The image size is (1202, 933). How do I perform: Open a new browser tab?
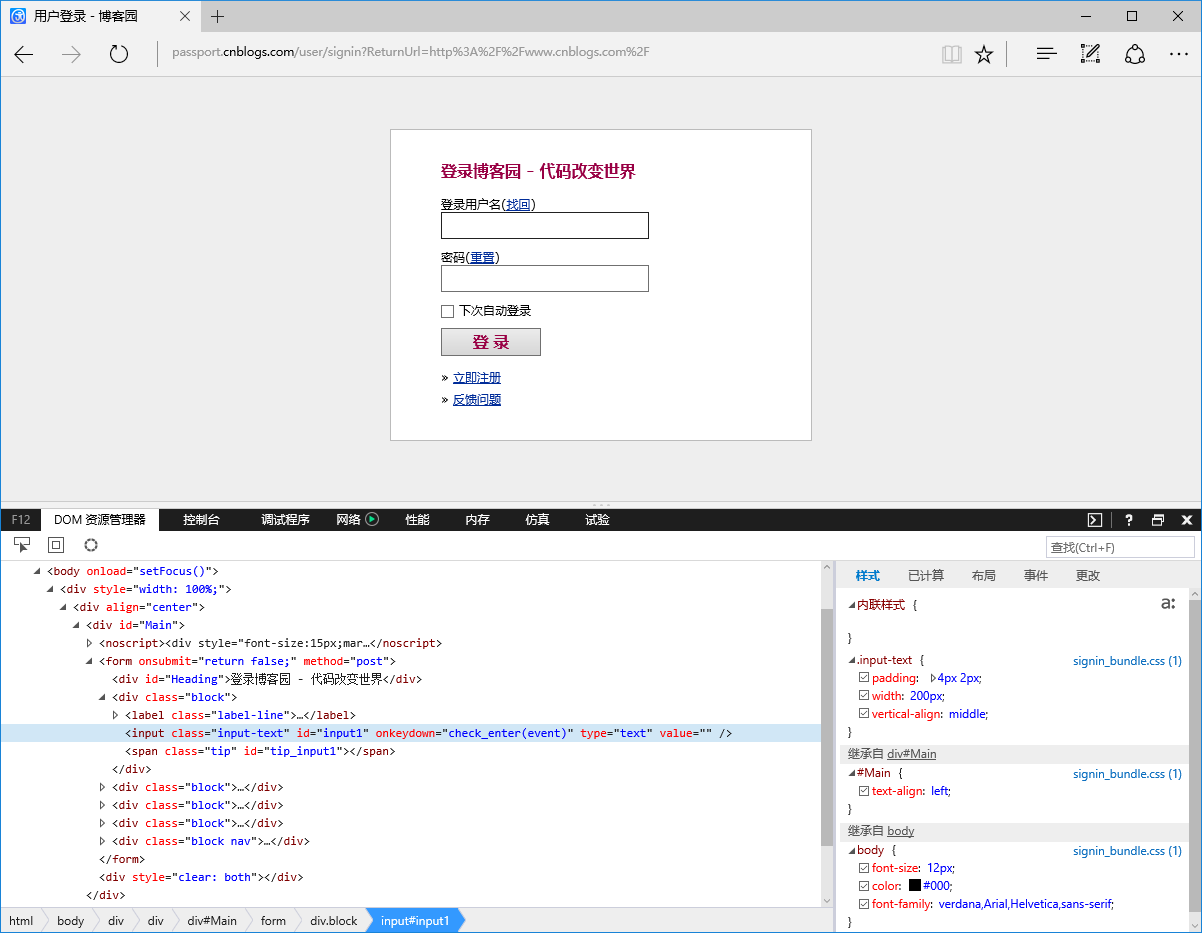coord(218,16)
